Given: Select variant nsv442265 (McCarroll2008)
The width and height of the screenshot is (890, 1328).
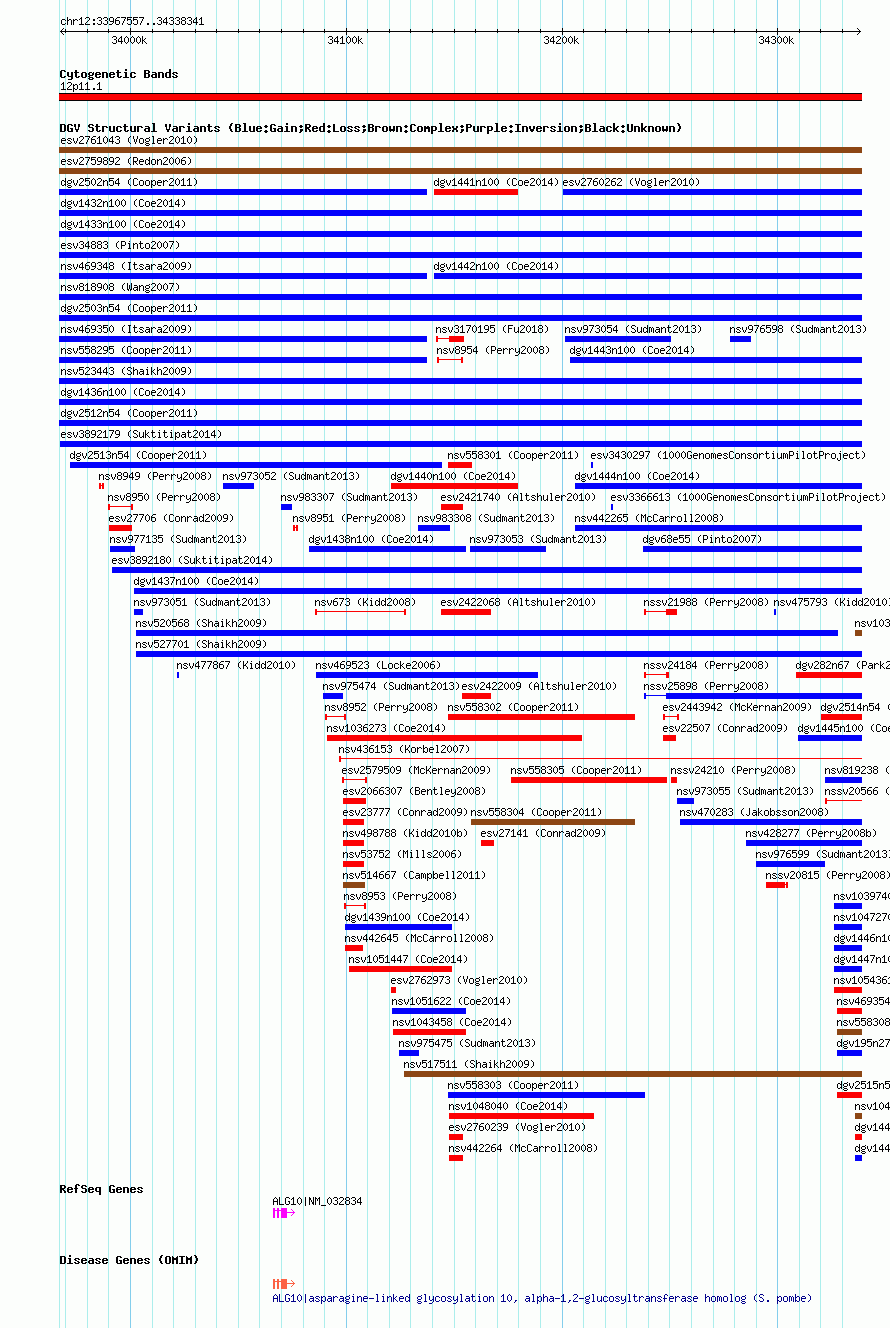Looking at the screenshot, I should point(648,518).
